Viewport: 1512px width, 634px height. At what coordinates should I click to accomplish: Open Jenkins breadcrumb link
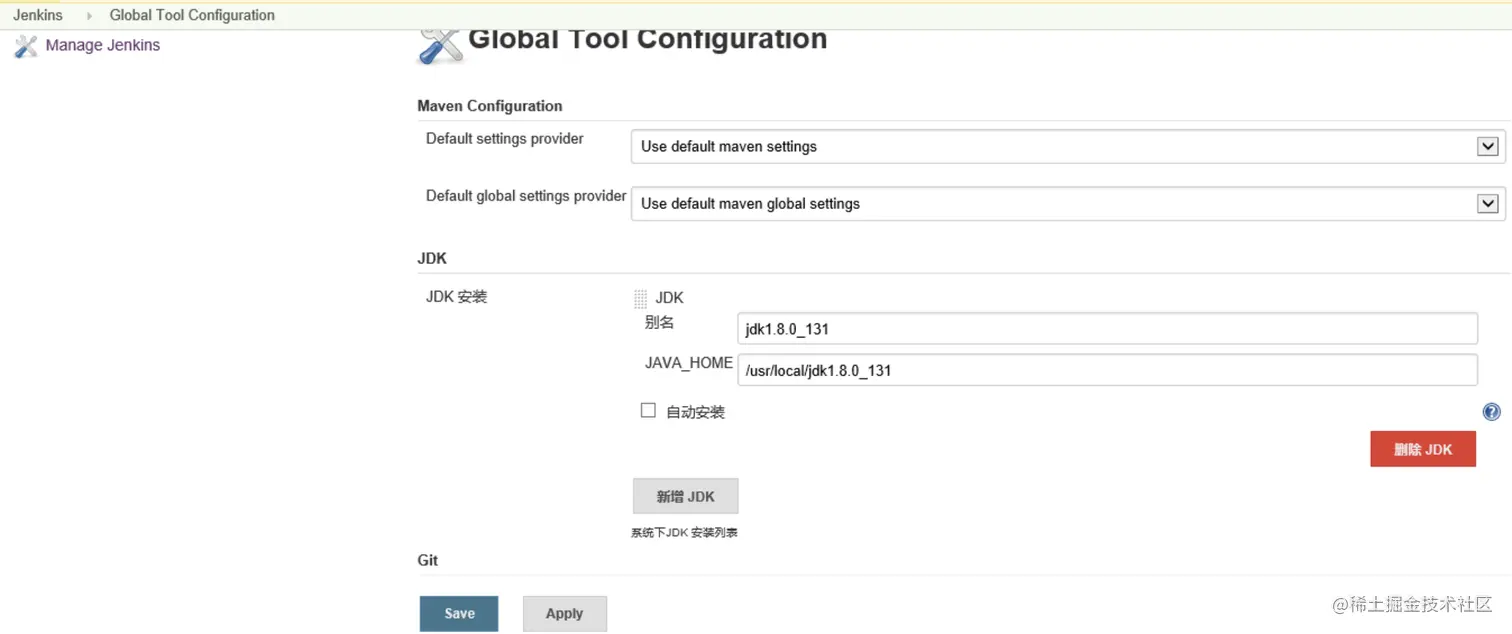click(38, 15)
